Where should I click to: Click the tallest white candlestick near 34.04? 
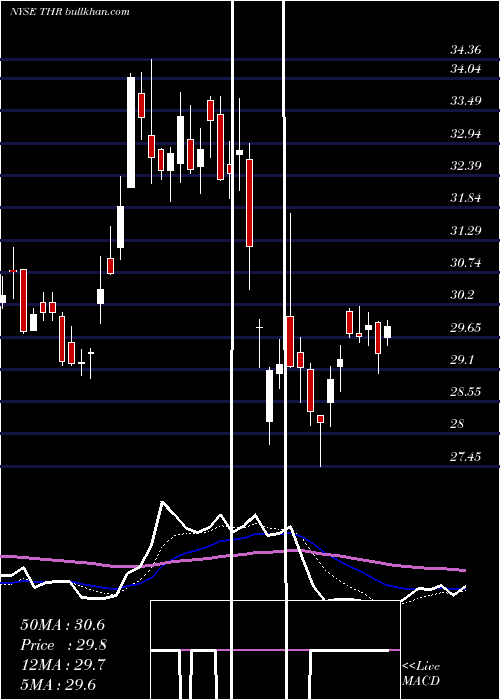(x=131, y=132)
